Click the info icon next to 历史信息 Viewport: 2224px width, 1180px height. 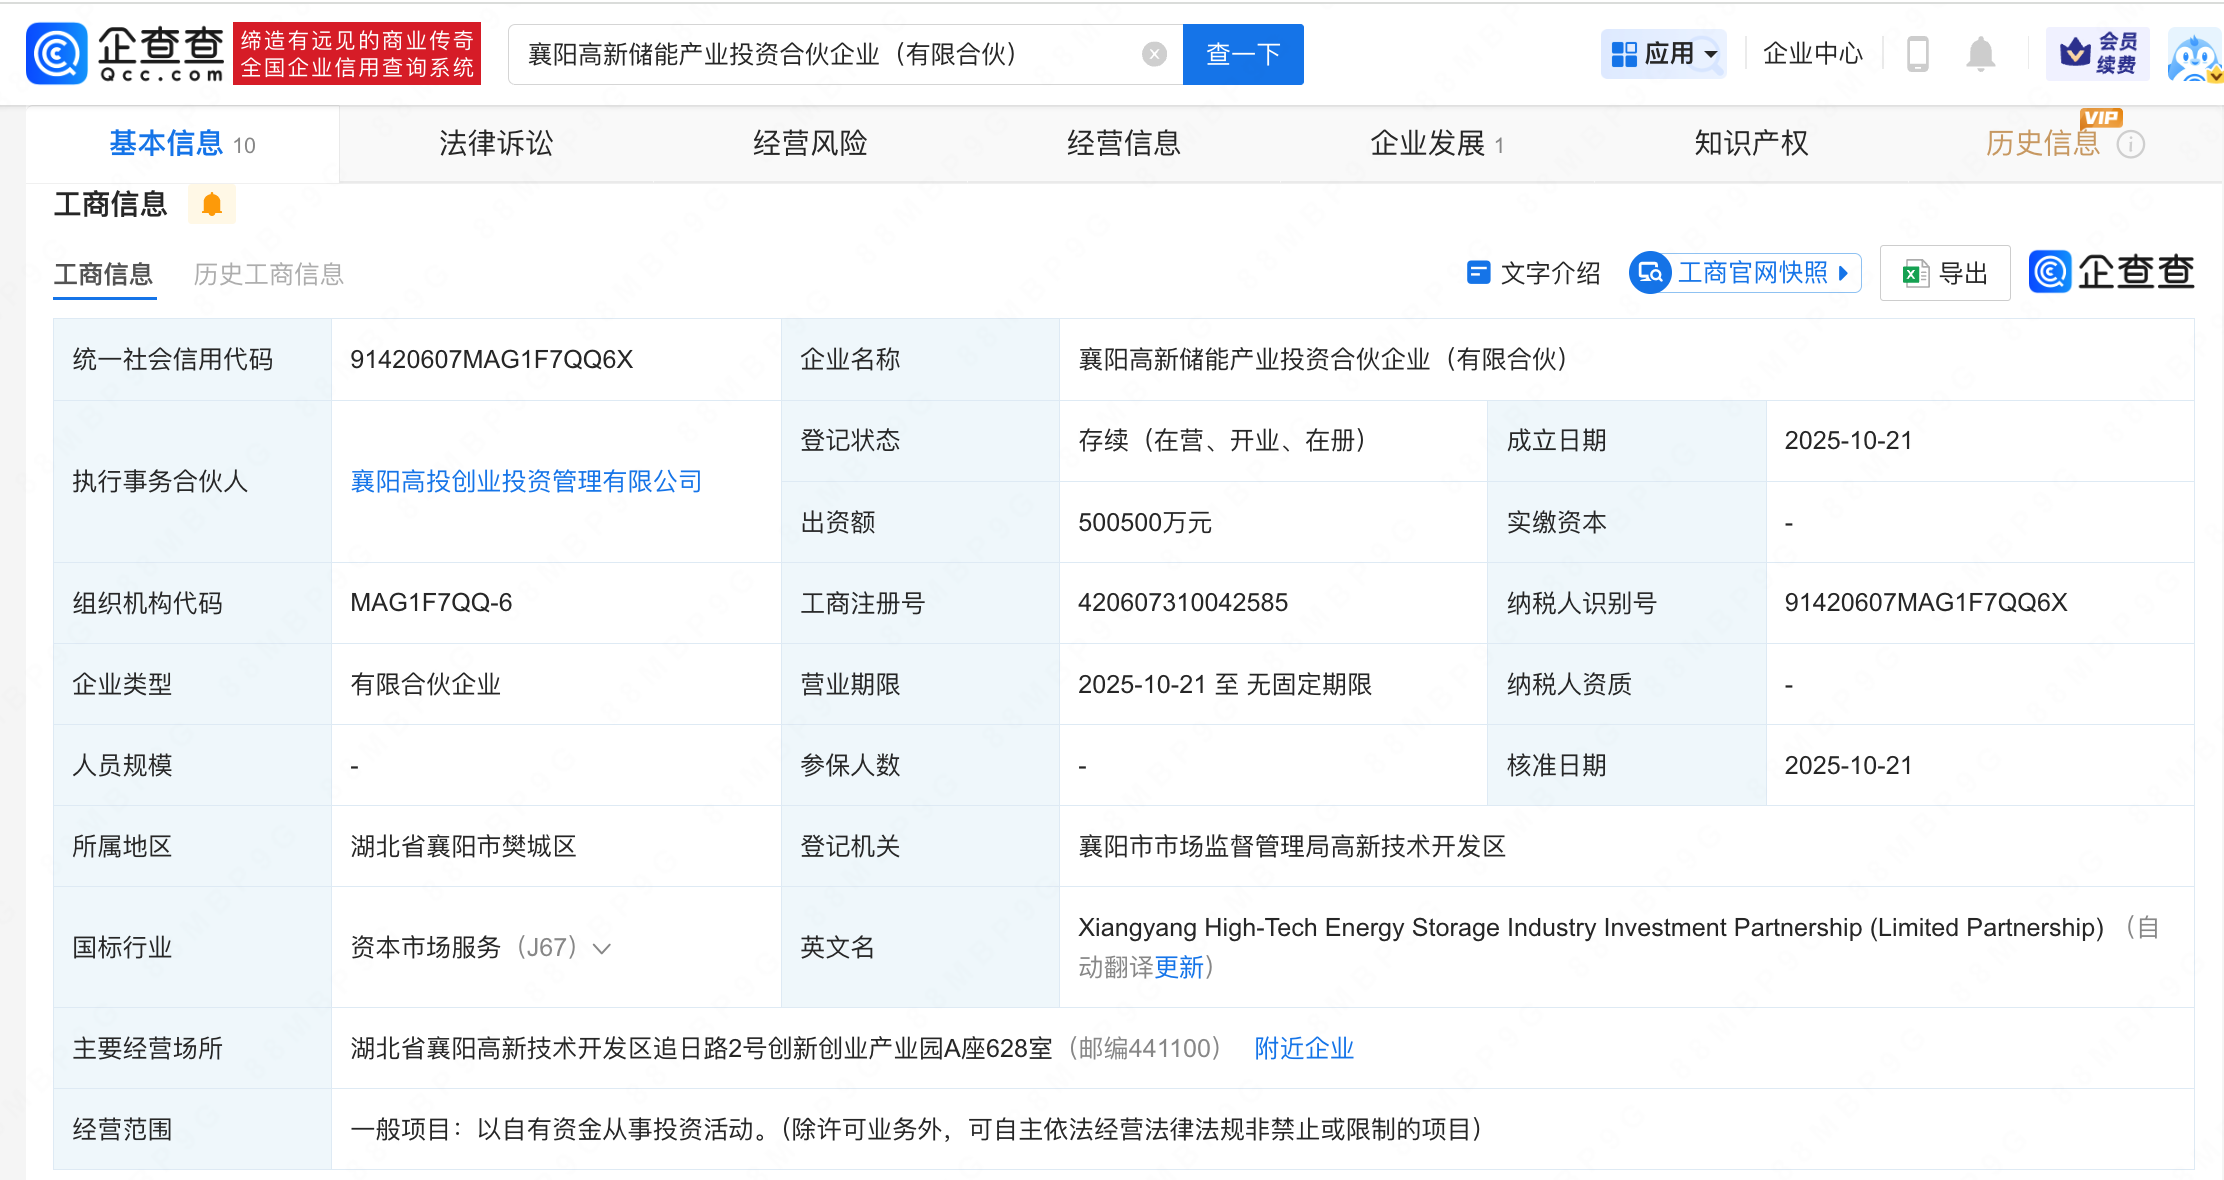[2131, 145]
